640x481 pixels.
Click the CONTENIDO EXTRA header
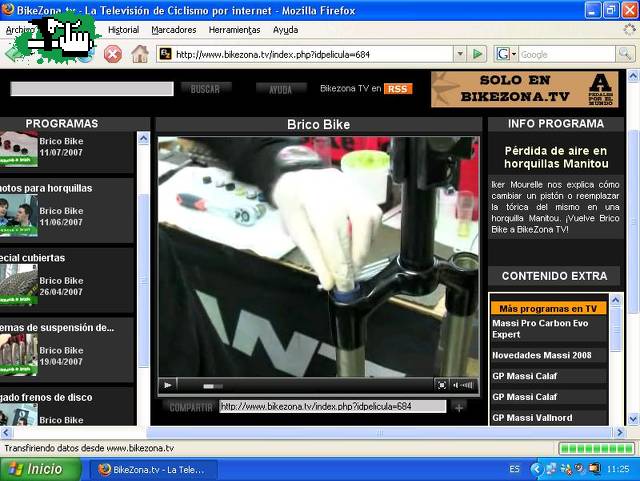(x=554, y=276)
